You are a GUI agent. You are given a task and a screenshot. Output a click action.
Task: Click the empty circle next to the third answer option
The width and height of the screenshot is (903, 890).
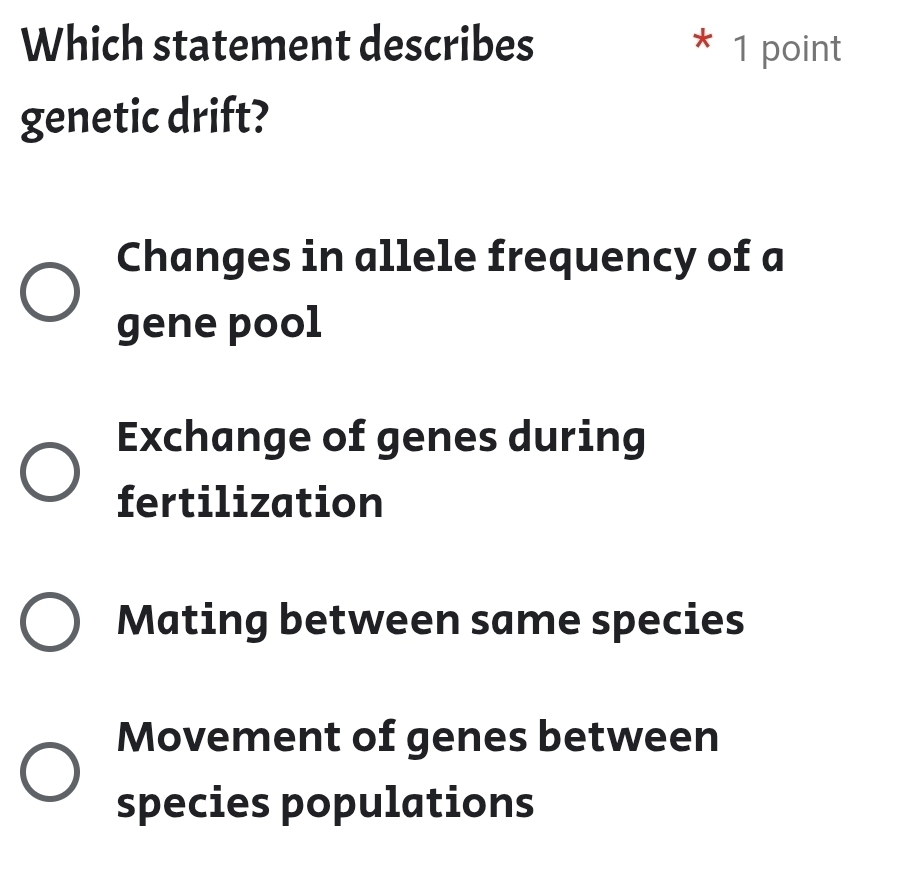[x=48, y=621]
